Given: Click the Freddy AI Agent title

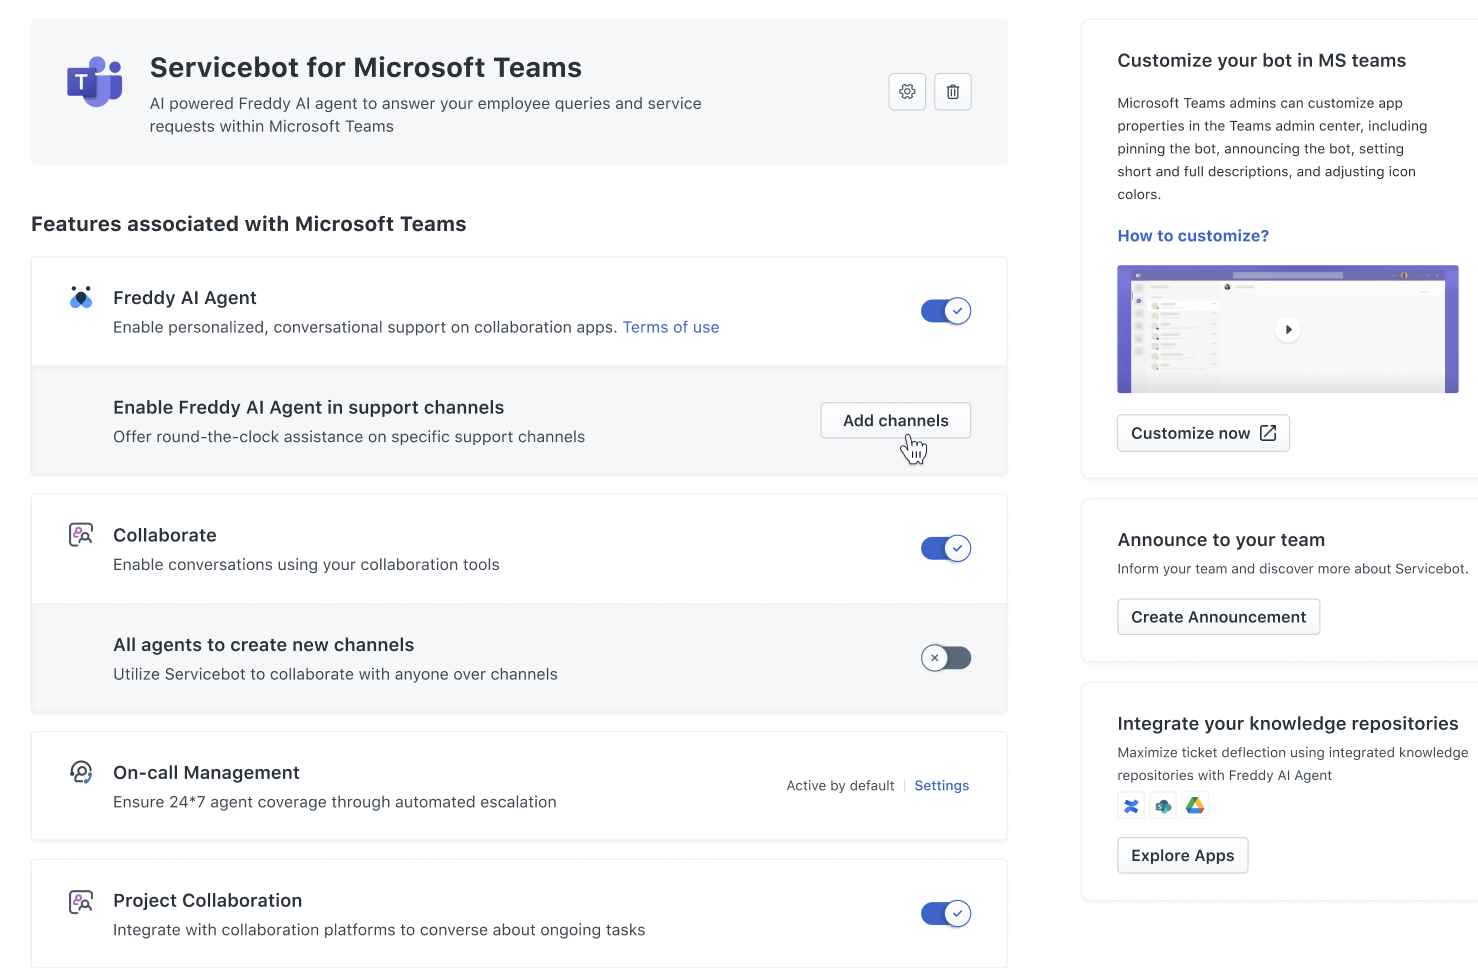Looking at the screenshot, I should tap(185, 298).
